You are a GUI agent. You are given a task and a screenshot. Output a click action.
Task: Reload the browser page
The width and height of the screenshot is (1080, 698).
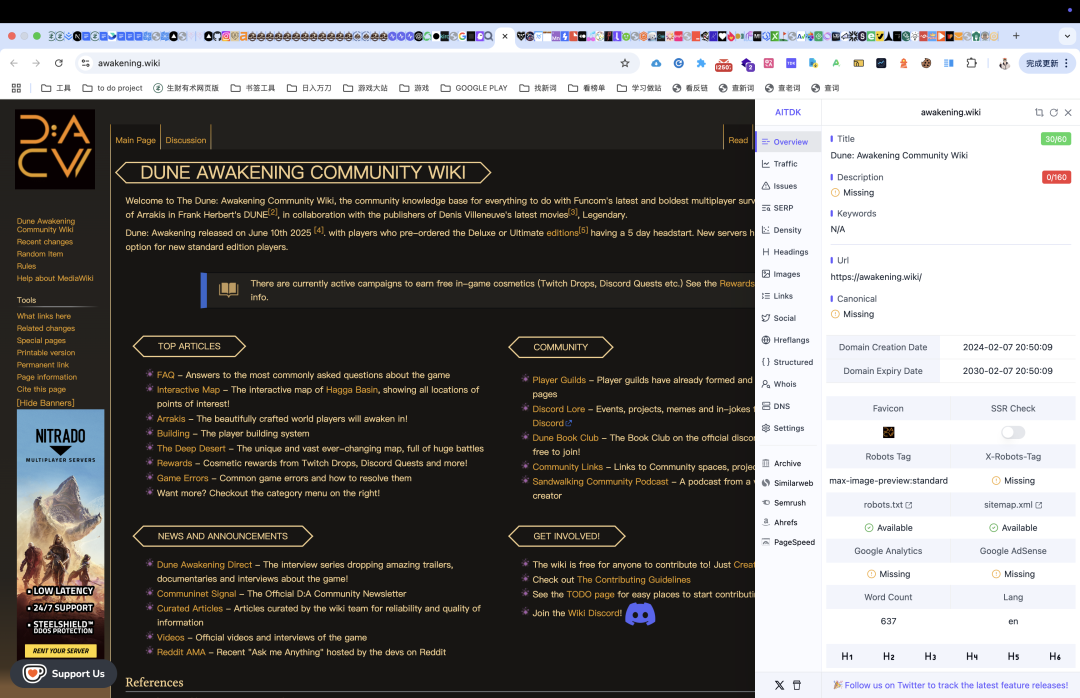(59, 63)
